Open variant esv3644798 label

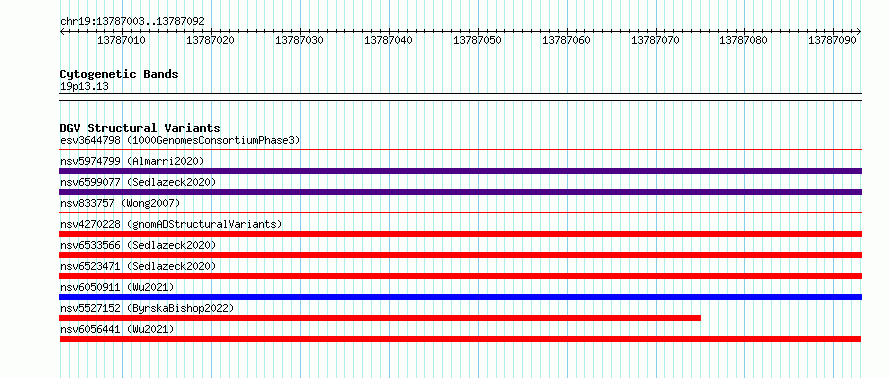[180, 140]
